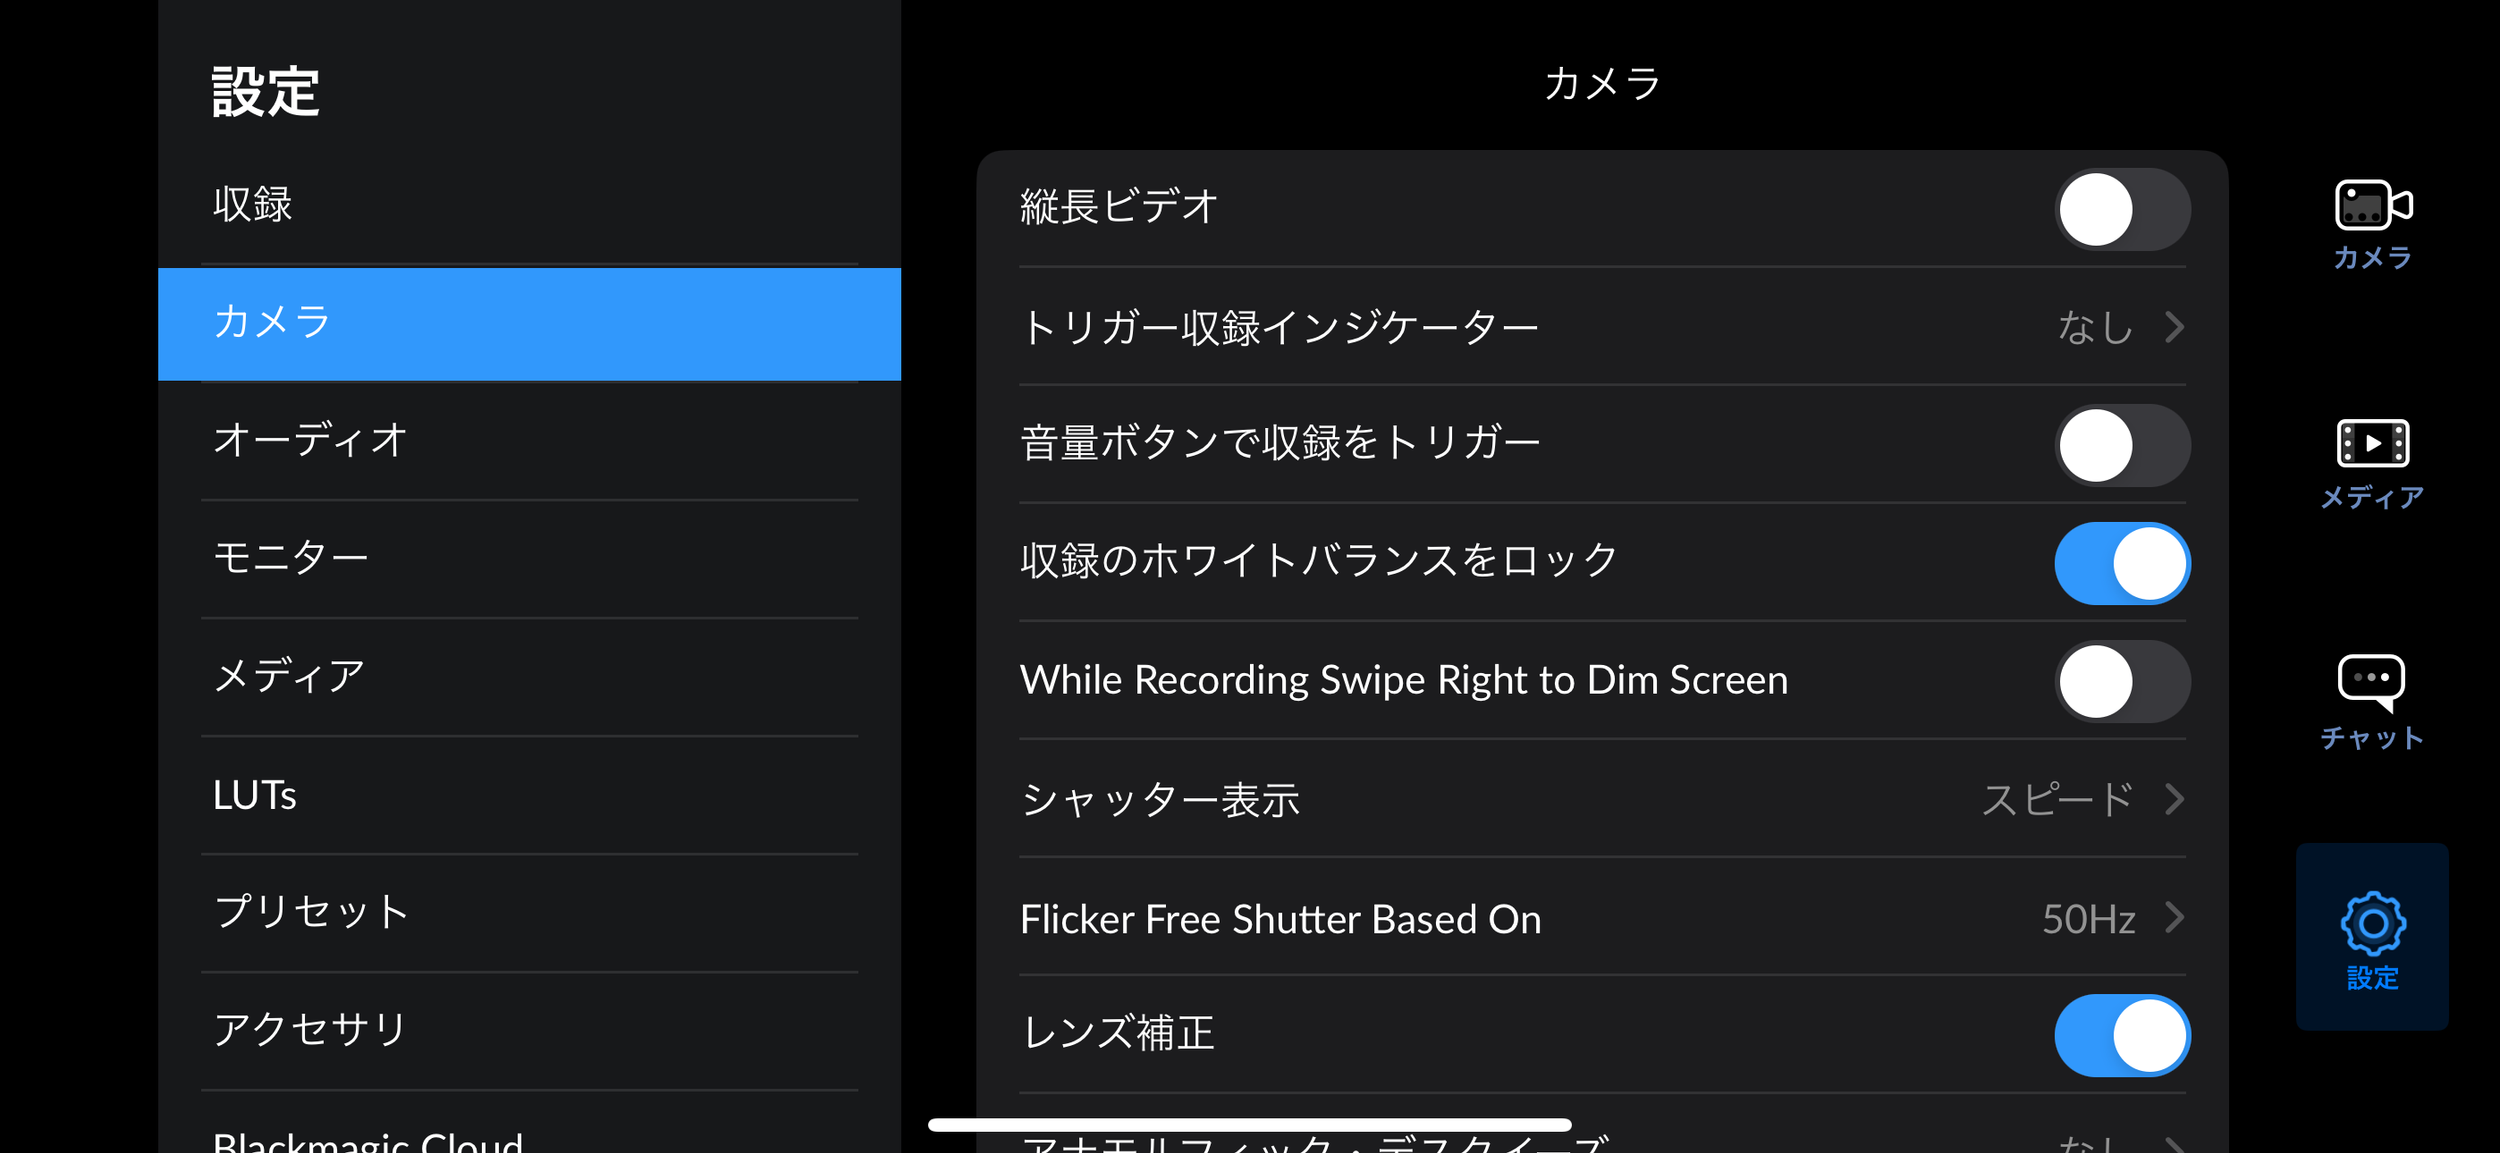Enable the 縦長ビデオ vertical video switch
The width and height of the screenshot is (2500, 1153).
[2122, 209]
